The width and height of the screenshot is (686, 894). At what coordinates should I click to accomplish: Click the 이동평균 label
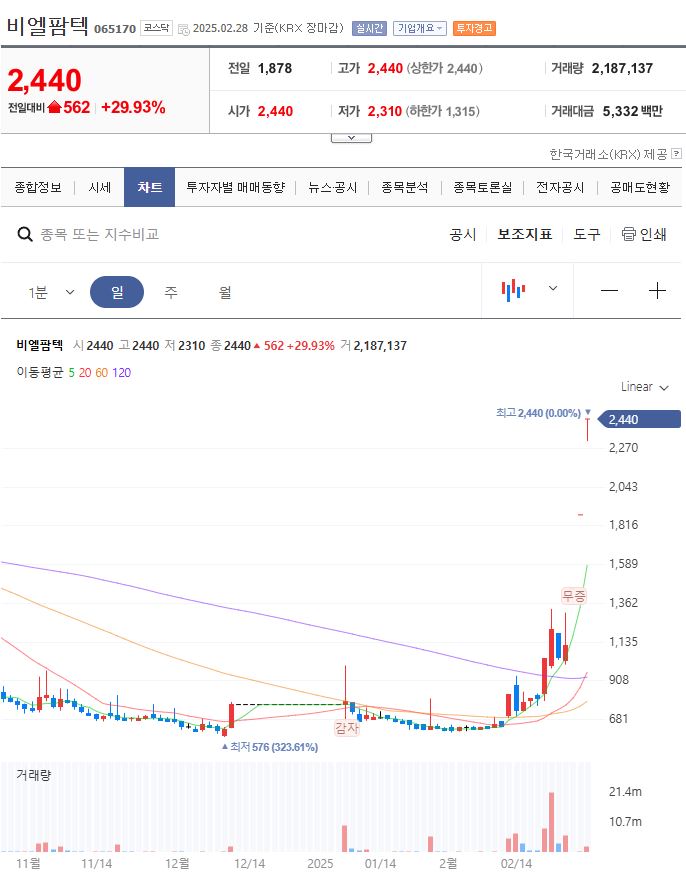[40, 373]
